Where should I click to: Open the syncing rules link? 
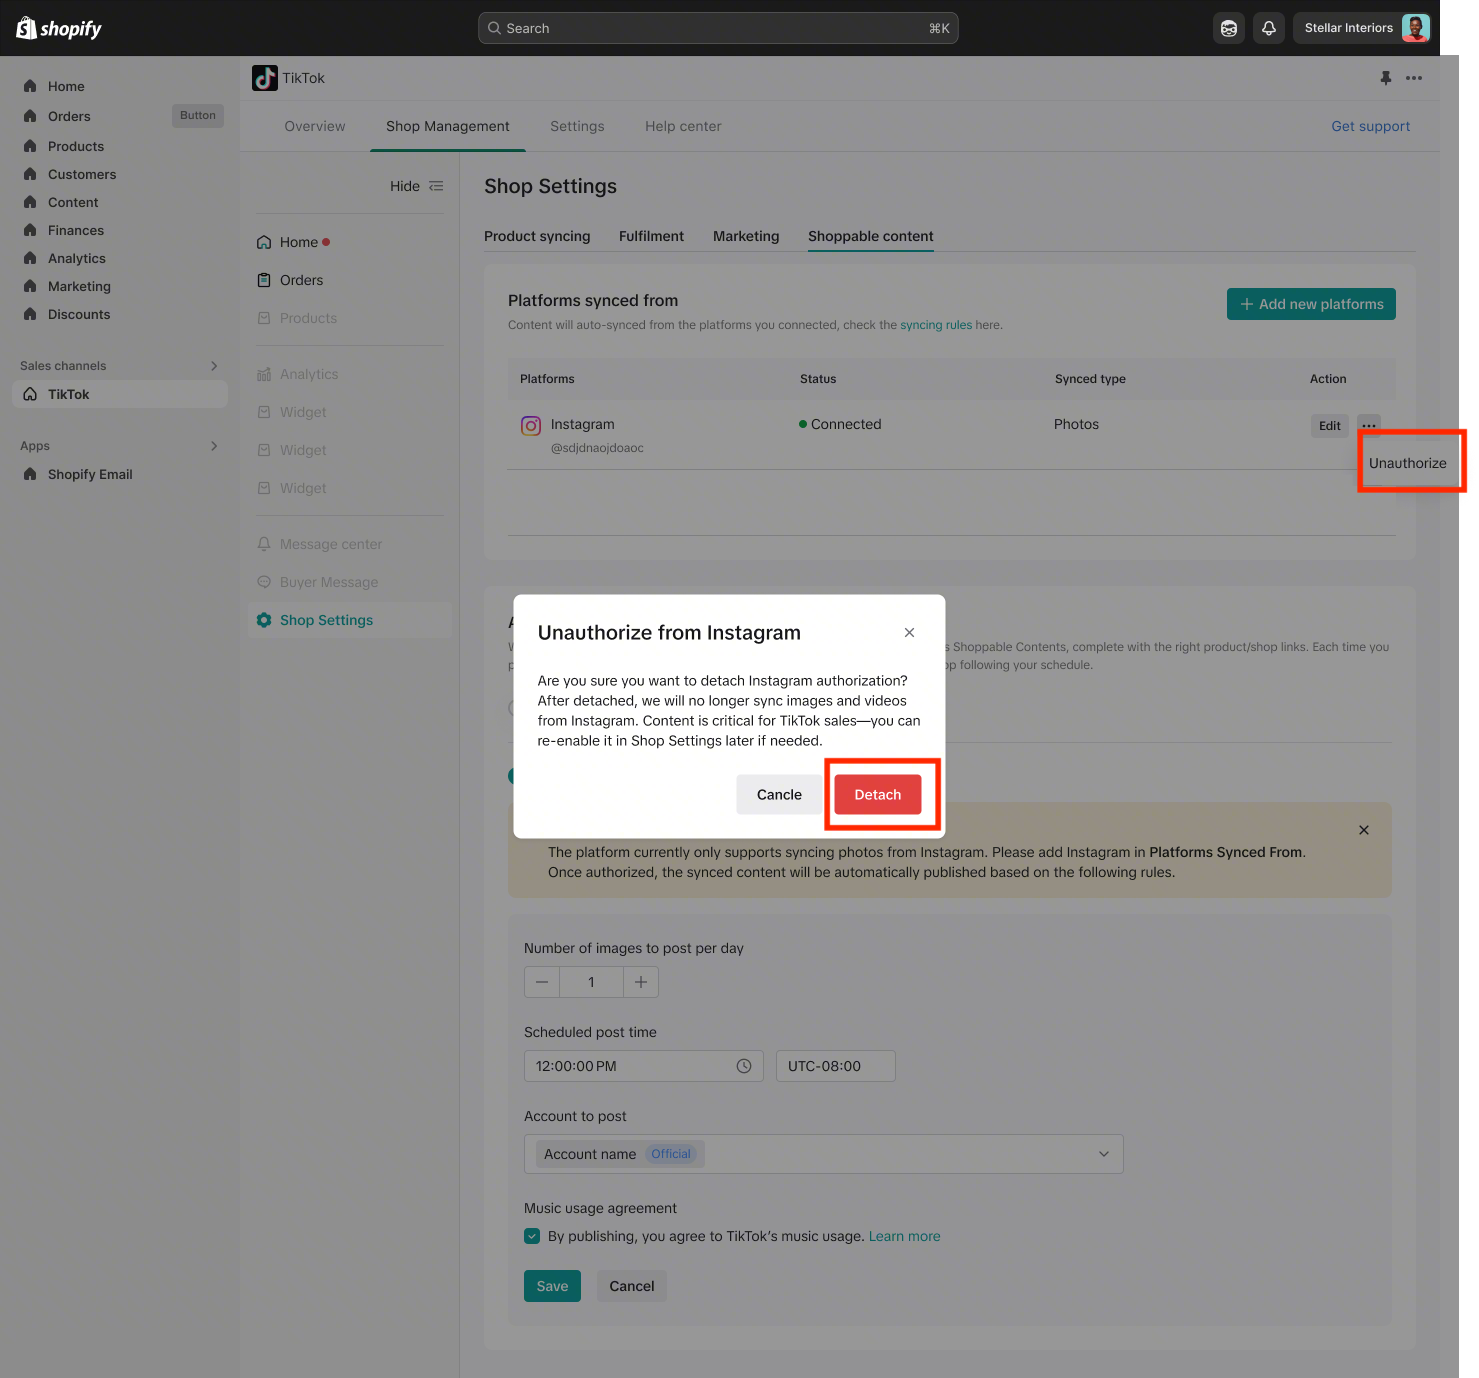tap(936, 325)
